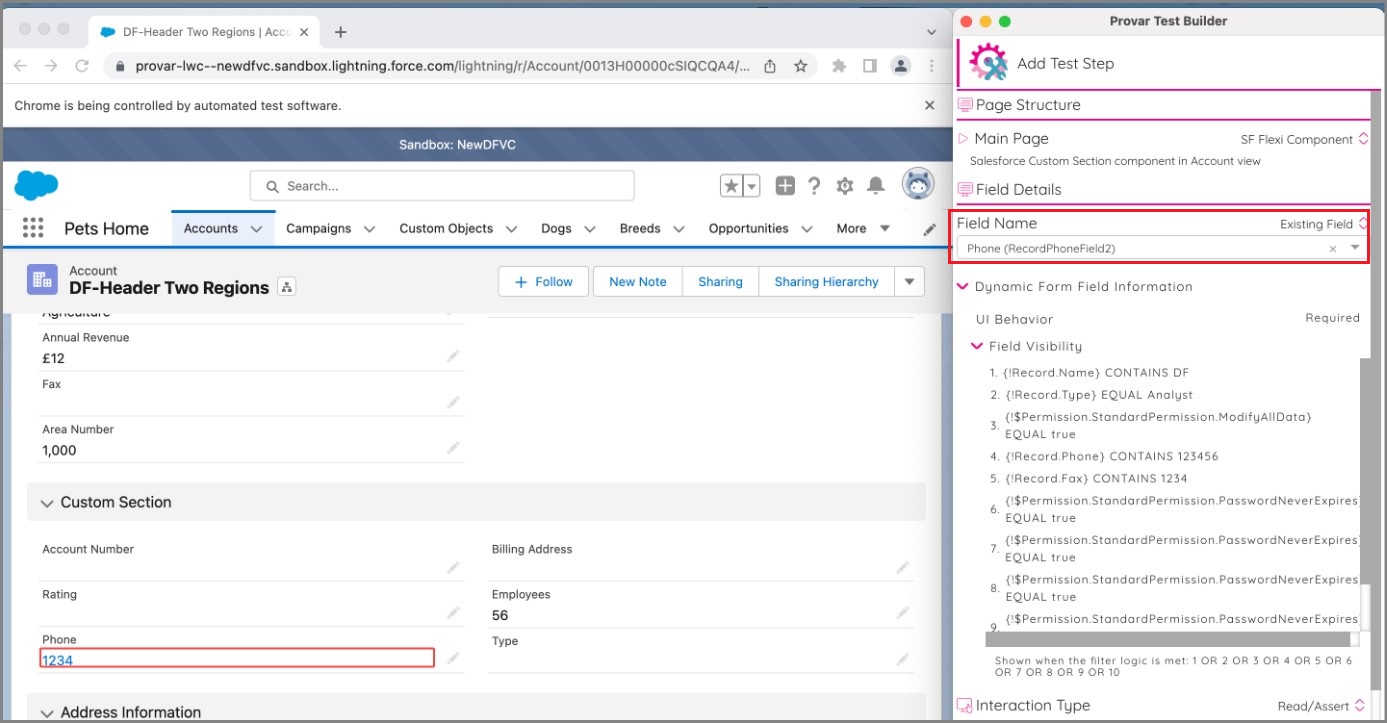
Task: Click the Follow button
Action: tap(544, 282)
